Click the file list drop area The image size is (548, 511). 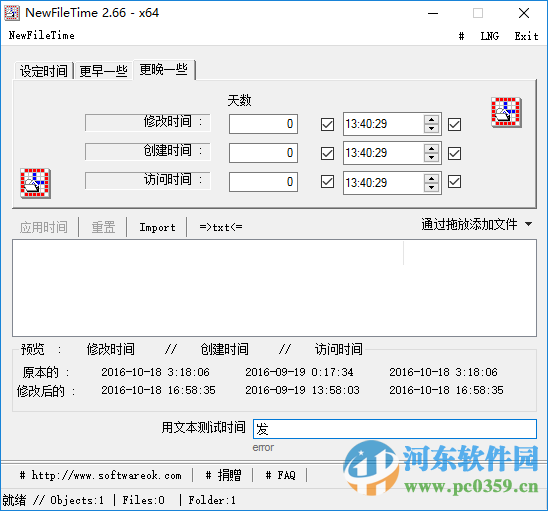pyautogui.click(x=274, y=288)
